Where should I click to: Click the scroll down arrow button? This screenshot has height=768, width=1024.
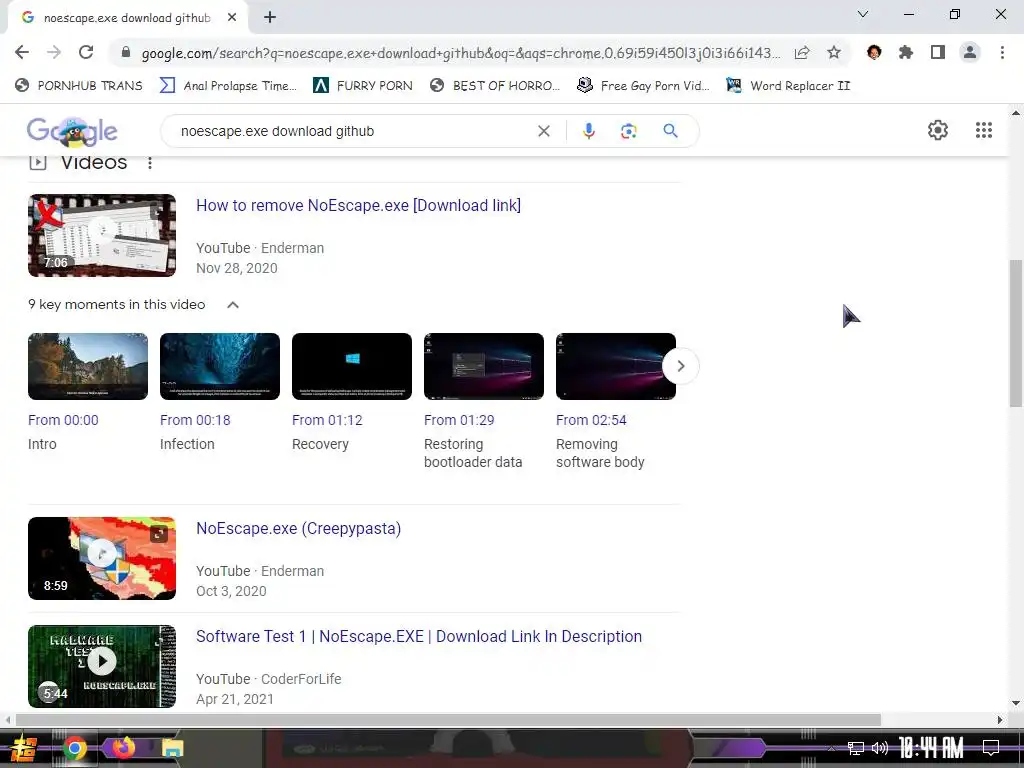click(x=1016, y=704)
